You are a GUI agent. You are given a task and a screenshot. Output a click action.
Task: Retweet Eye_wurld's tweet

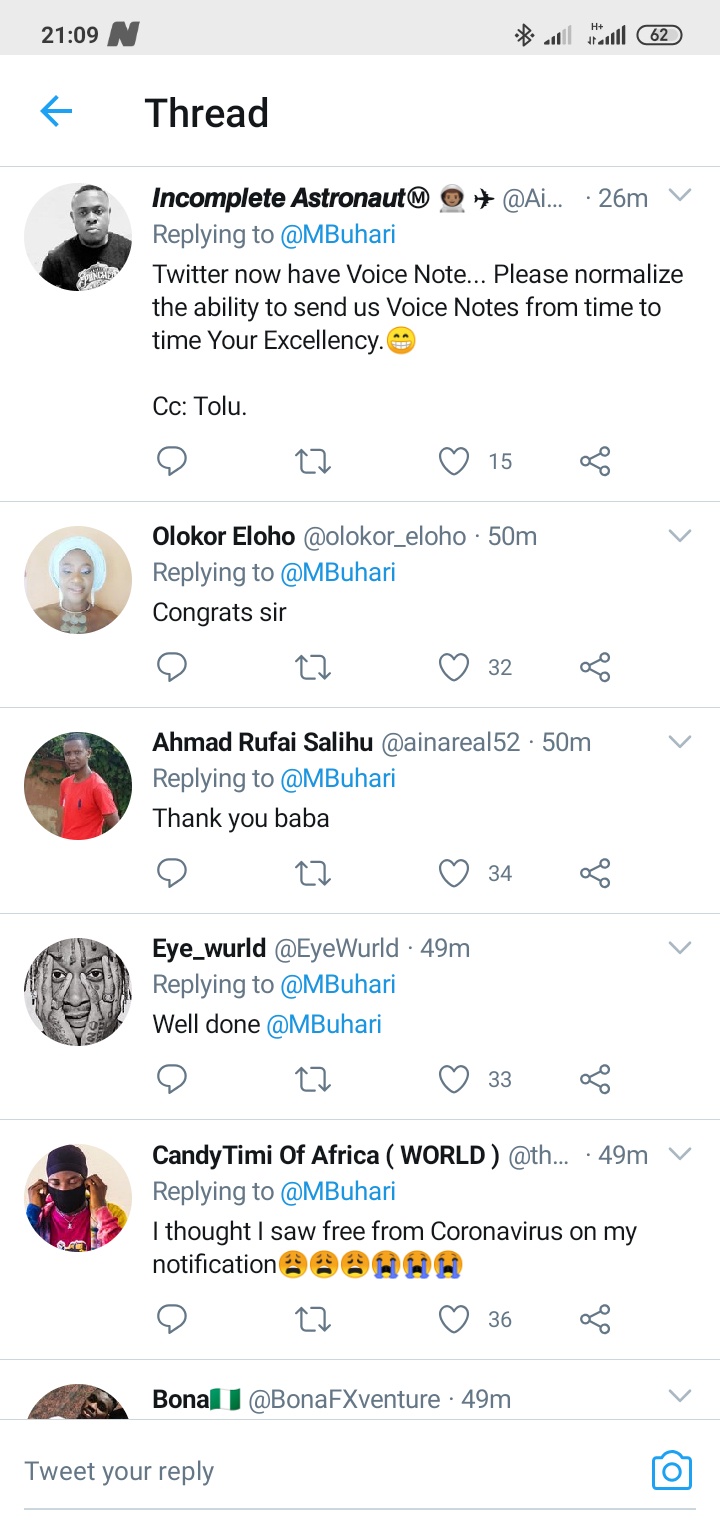(313, 1079)
